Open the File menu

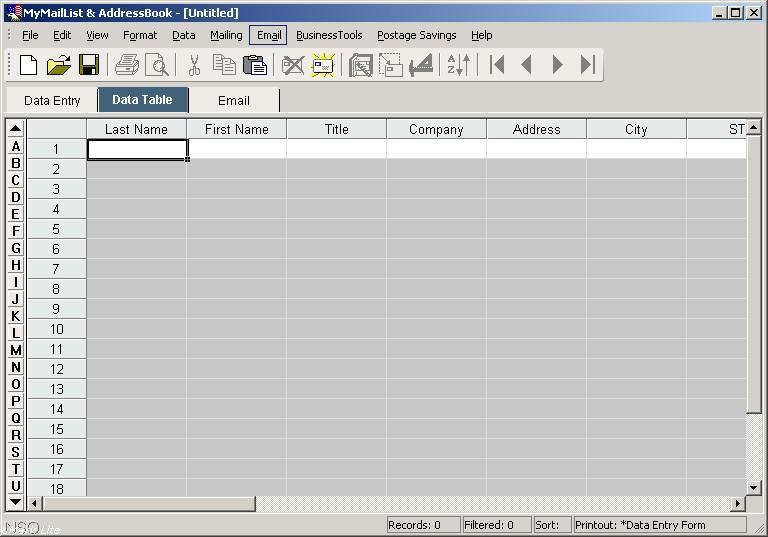pyautogui.click(x=30, y=35)
